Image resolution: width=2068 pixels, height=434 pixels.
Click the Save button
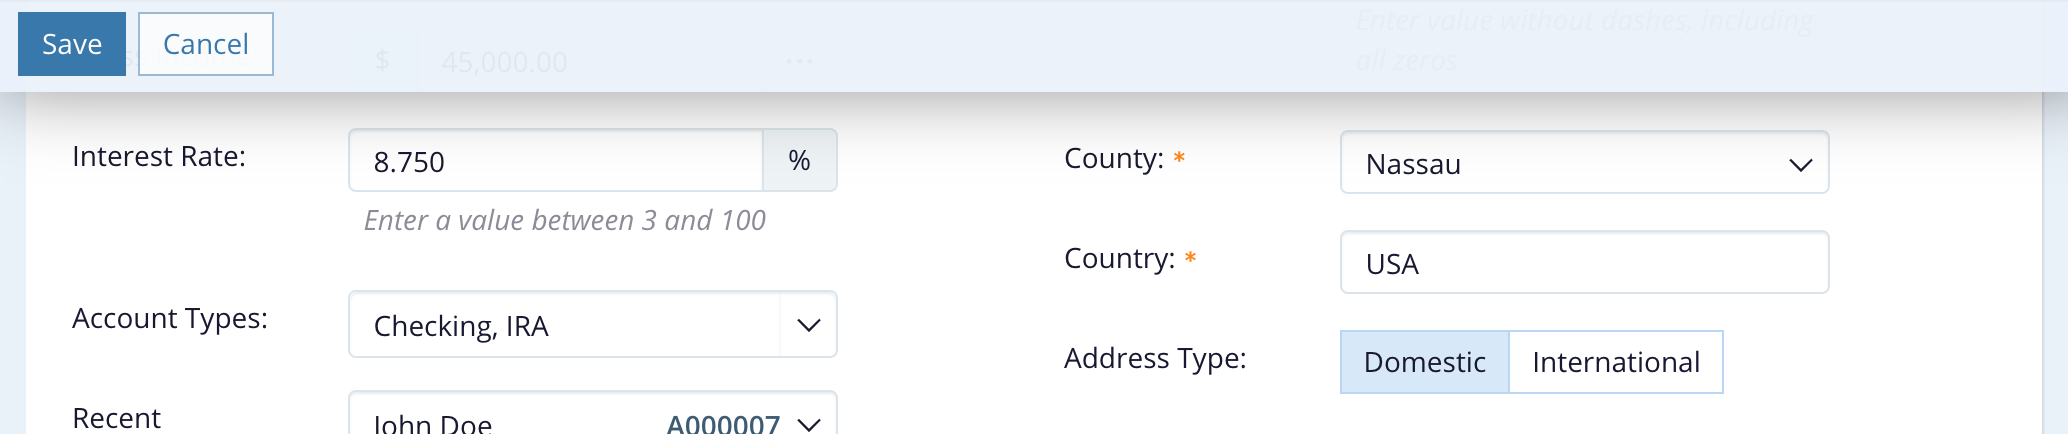(x=72, y=44)
